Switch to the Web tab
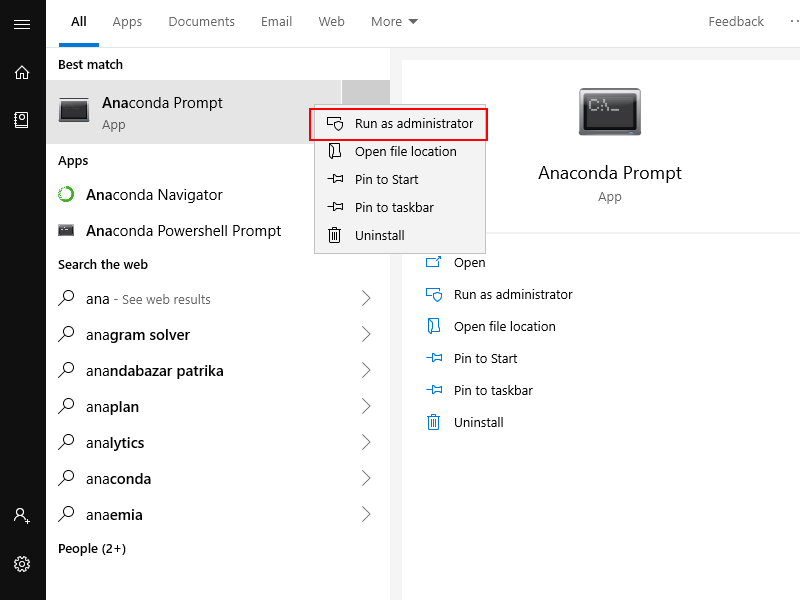This screenshot has width=800, height=600. (x=332, y=21)
